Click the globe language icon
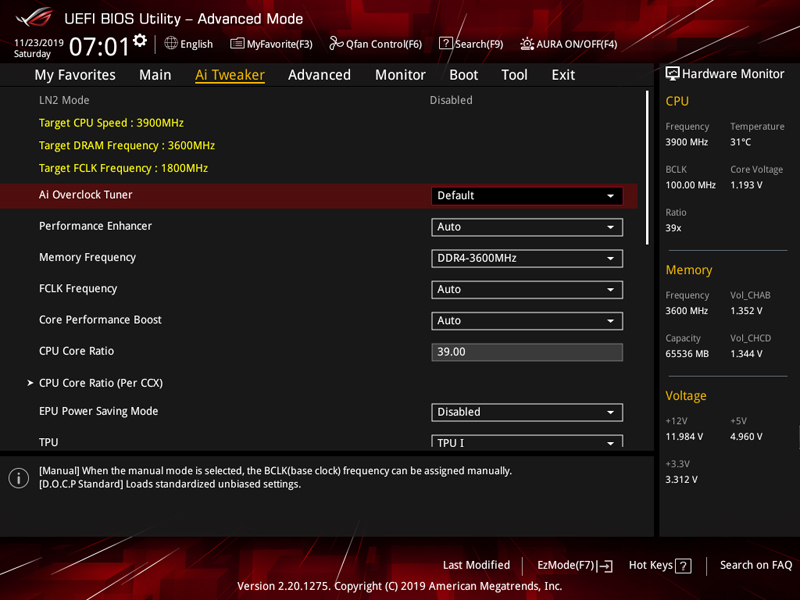The image size is (800, 600). pos(171,44)
